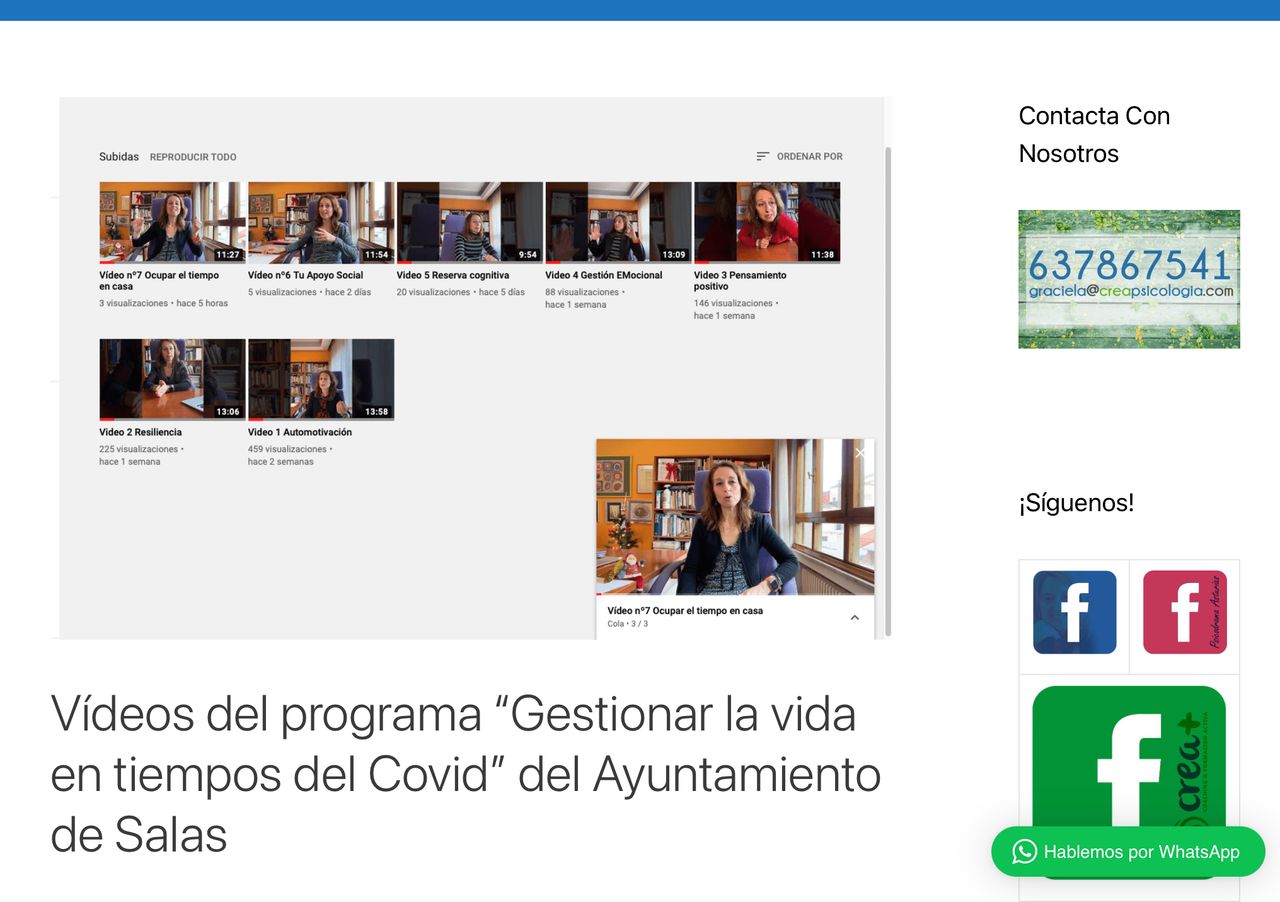The image size is (1280, 902).
Task: Click the blue Facebook icon
Action: click(x=1074, y=612)
